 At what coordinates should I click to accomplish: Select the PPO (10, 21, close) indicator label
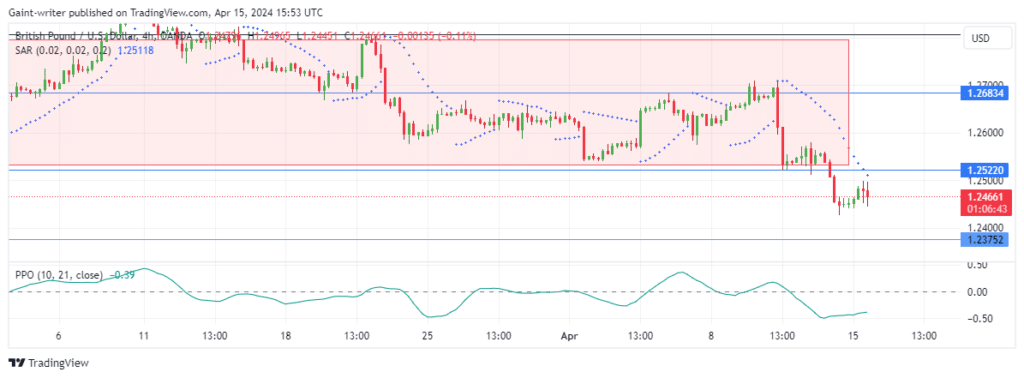click(x=59, y=276)
